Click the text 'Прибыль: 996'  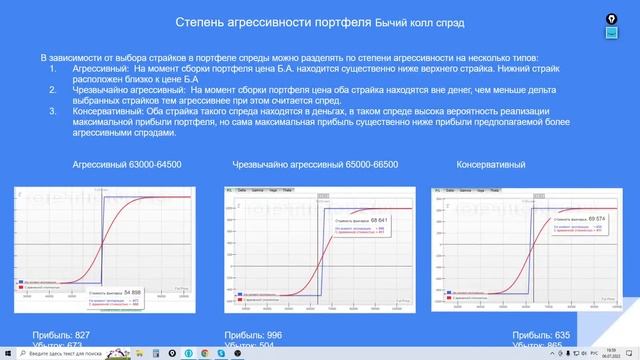[x=253, y=335]
